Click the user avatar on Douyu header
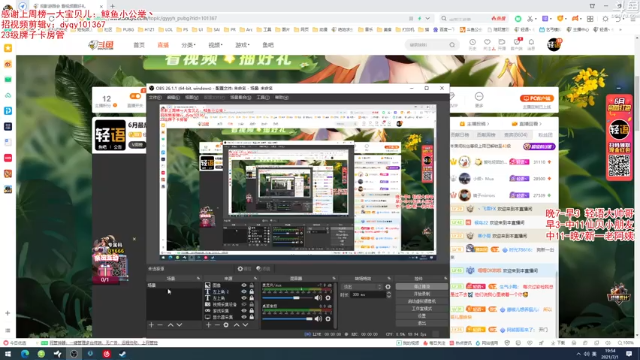Viewport: 640px width, 360px height. (x=554, y=44)
